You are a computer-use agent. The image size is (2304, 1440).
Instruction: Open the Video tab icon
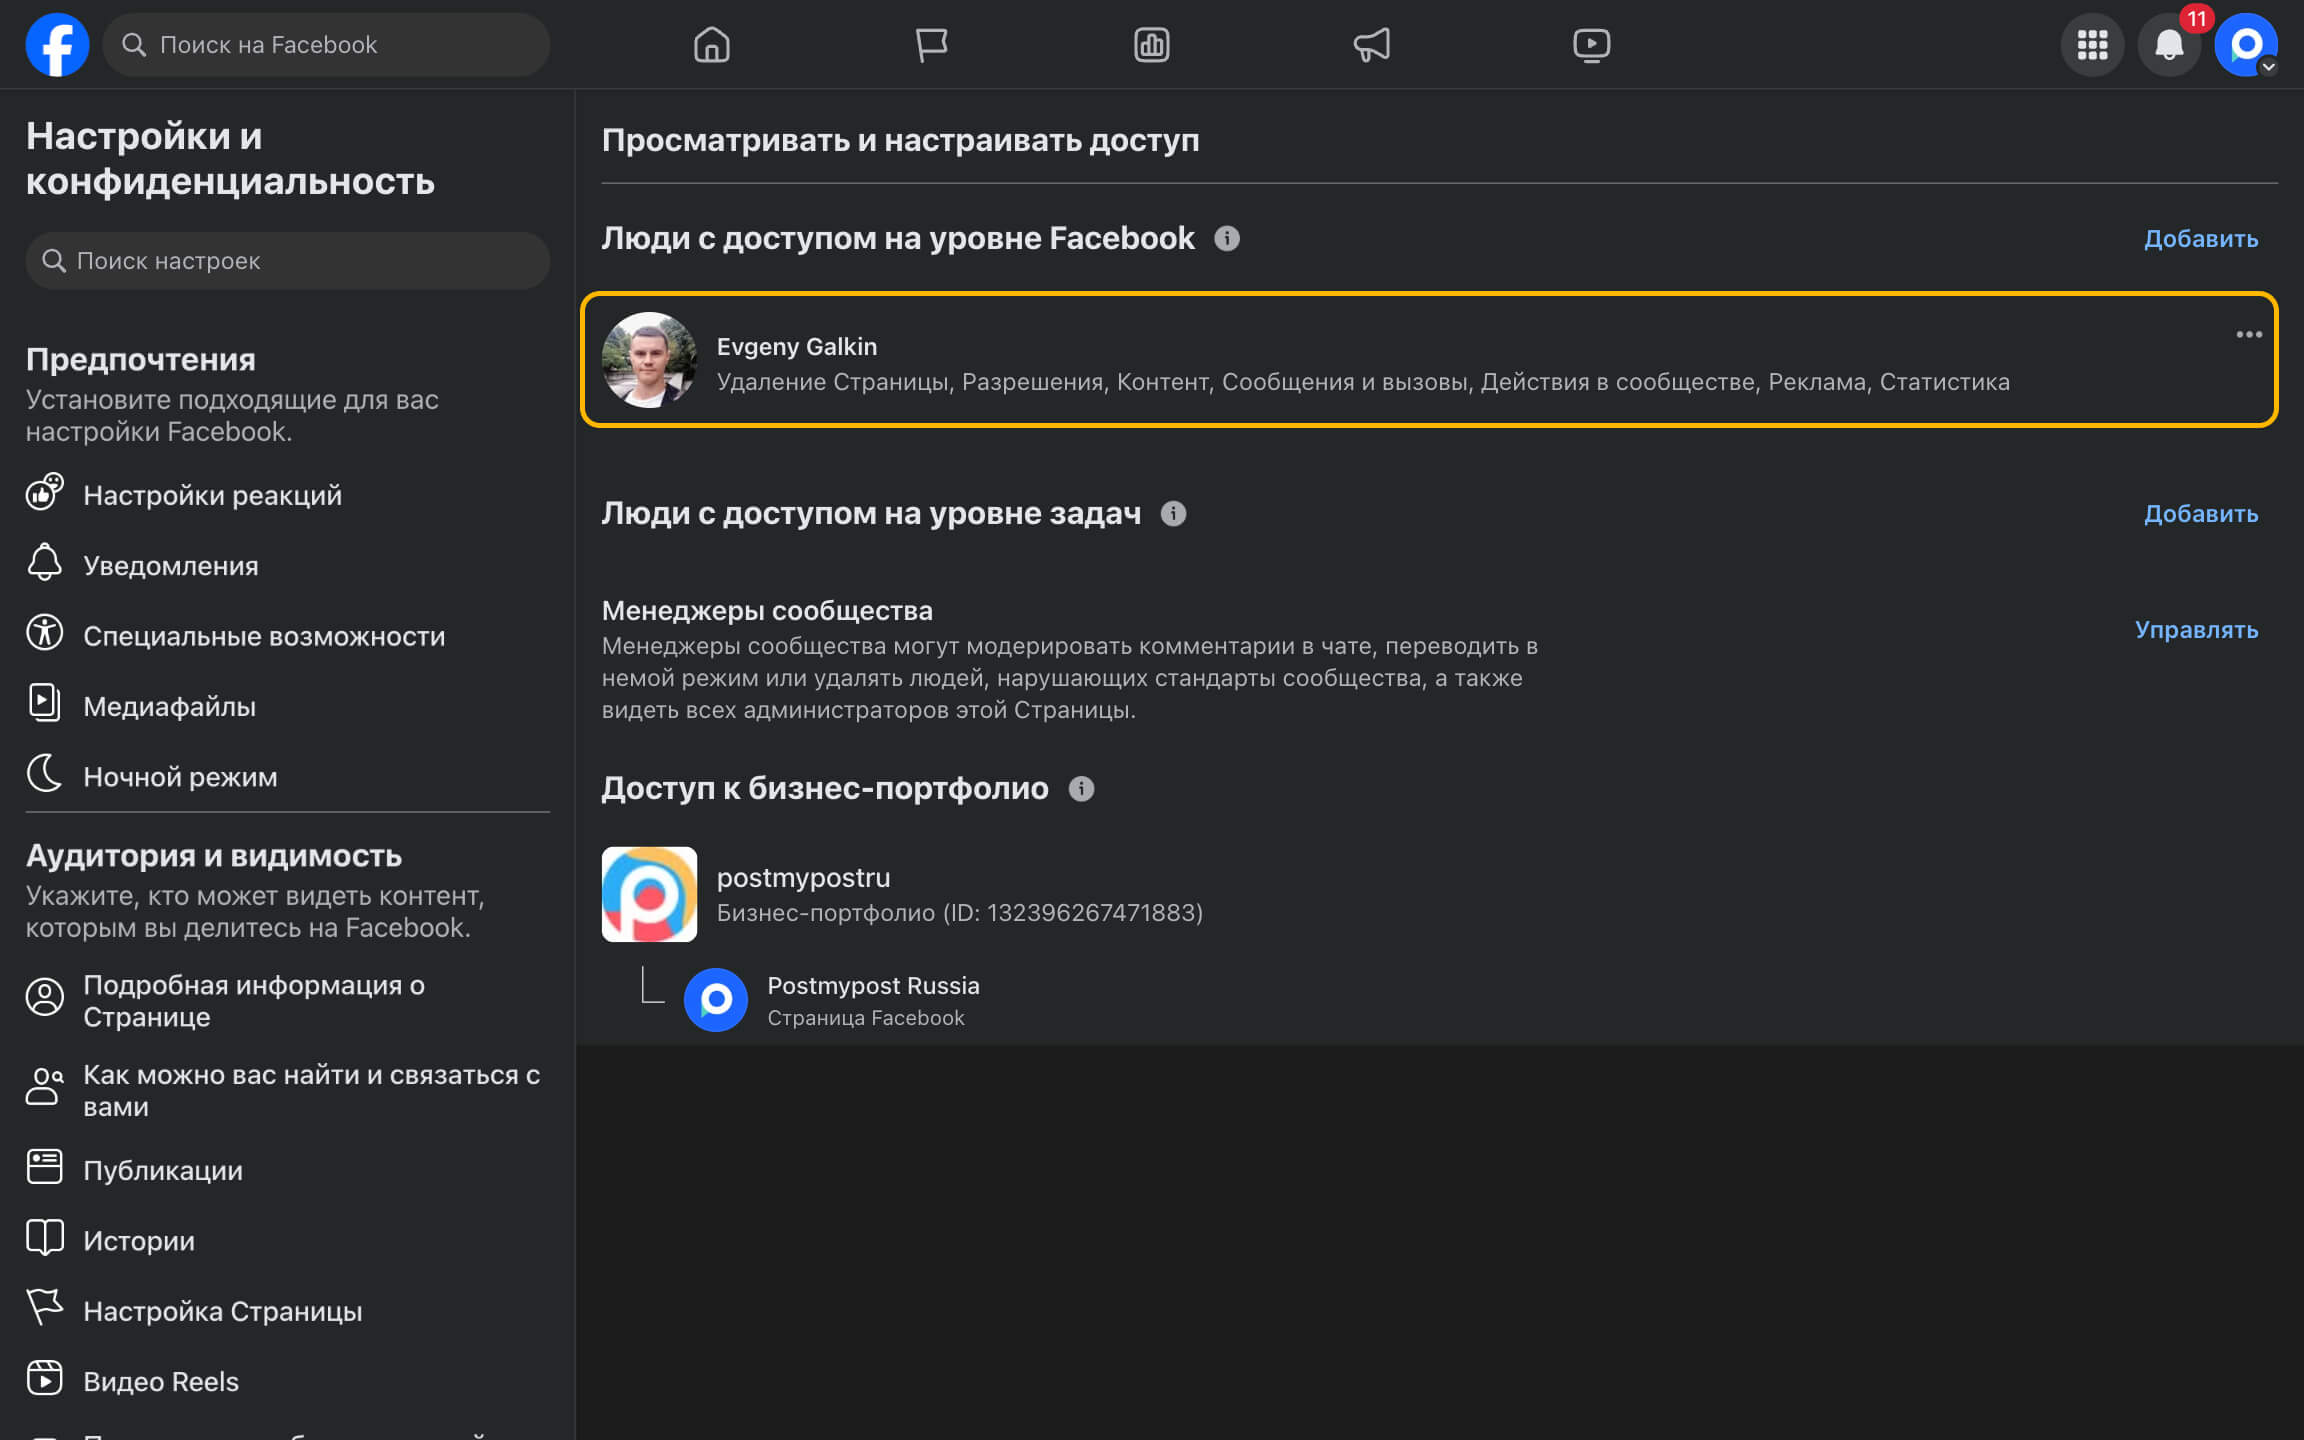coord(1591,45)
